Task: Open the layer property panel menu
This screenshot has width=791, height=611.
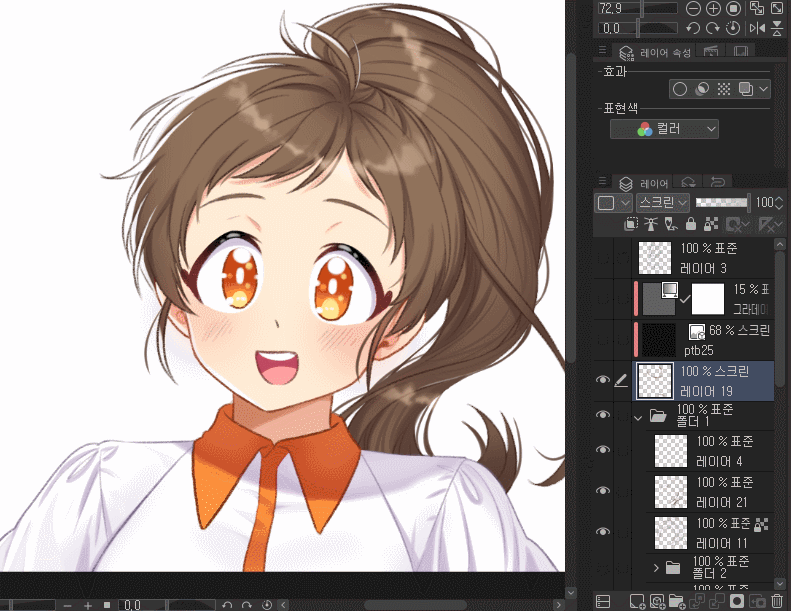Action: pos(602,50)
